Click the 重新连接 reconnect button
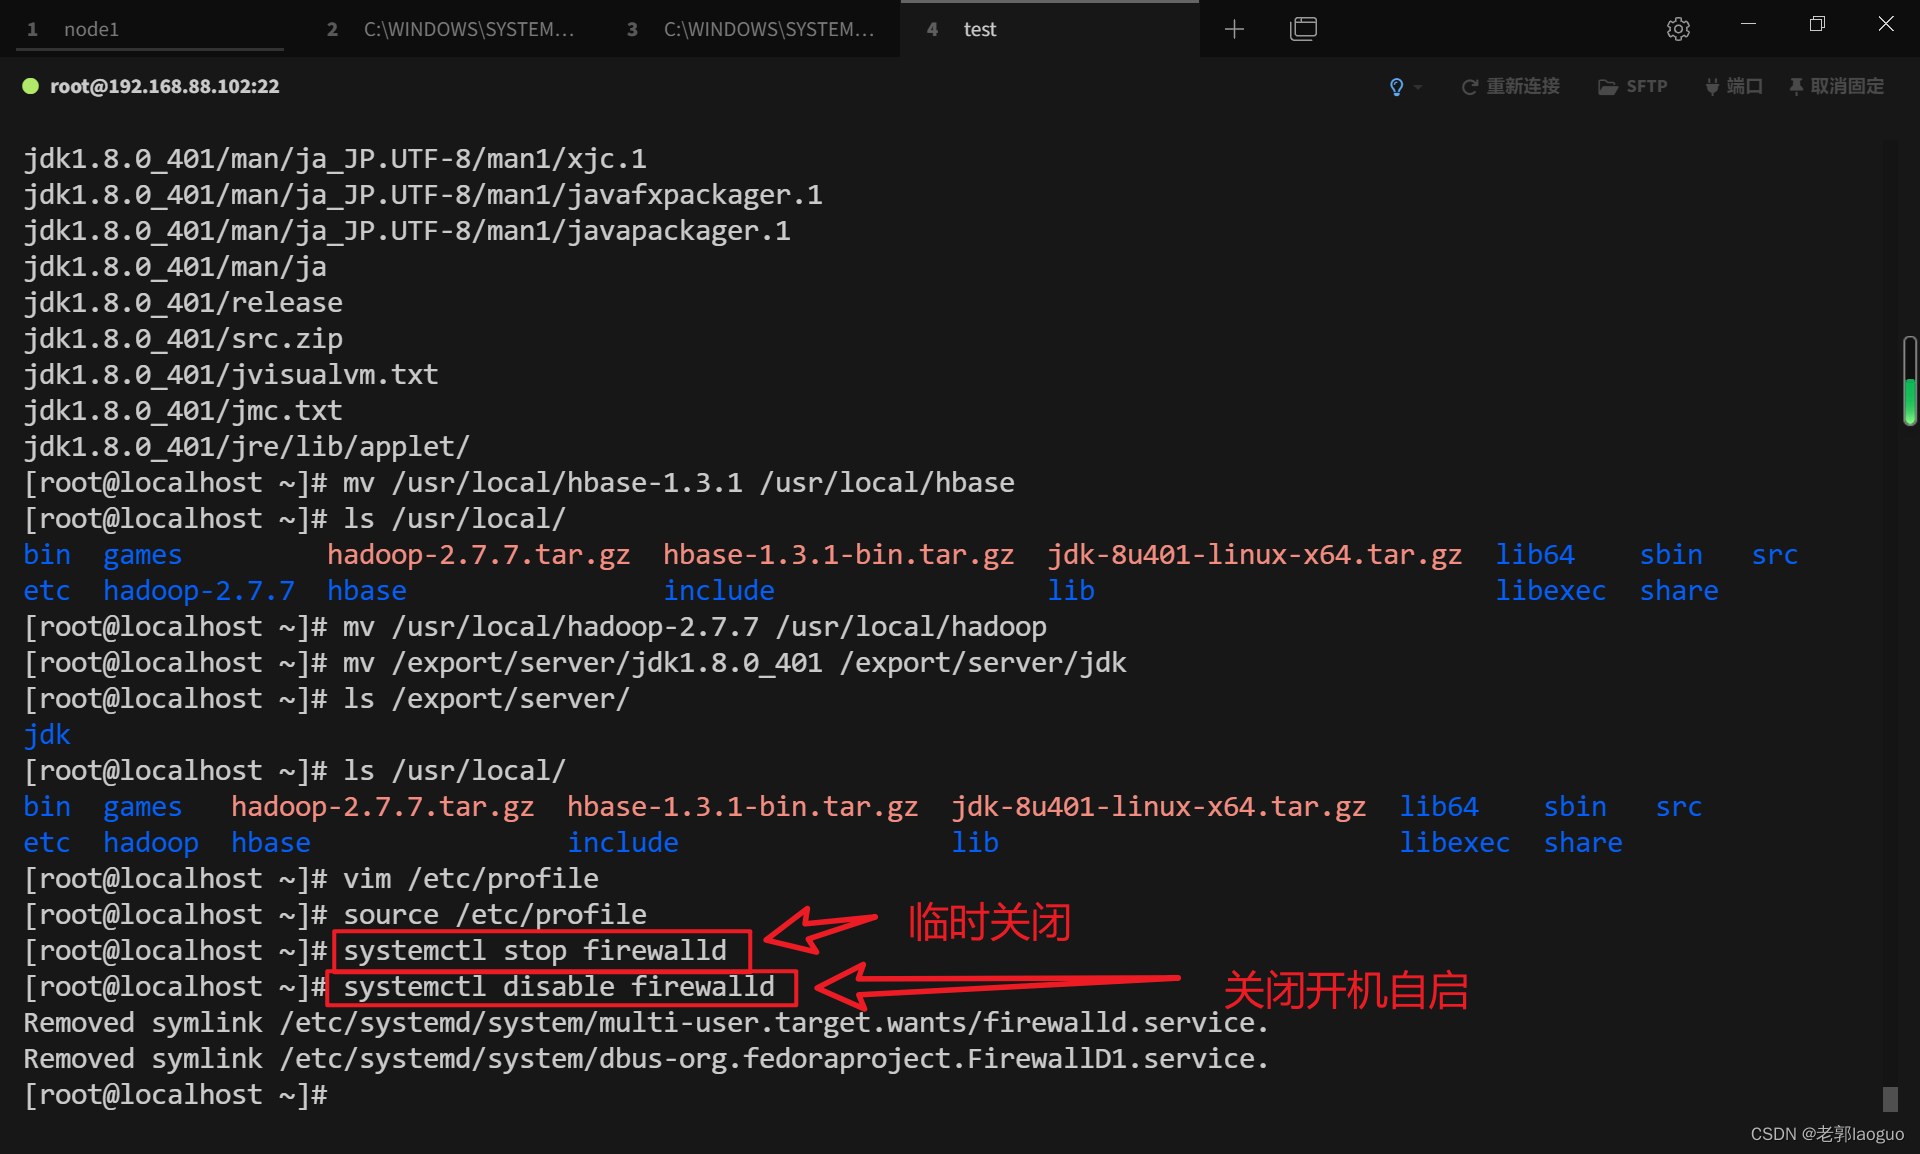This screenshot has height=1154, width=1920. point(1511,87)
